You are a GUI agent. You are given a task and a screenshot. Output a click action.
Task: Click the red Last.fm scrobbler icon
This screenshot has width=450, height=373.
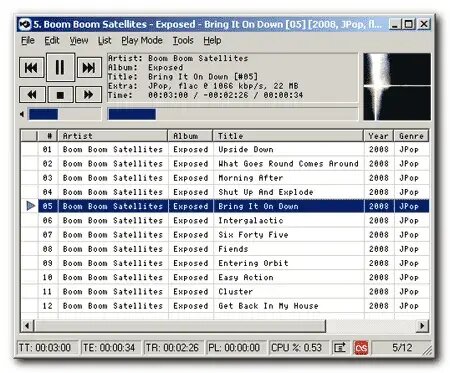click(x=361, y=348)
